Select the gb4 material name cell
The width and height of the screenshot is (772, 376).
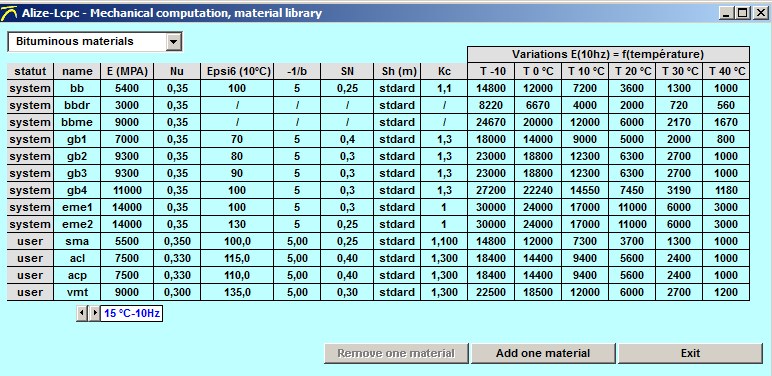tap(77, 190)
